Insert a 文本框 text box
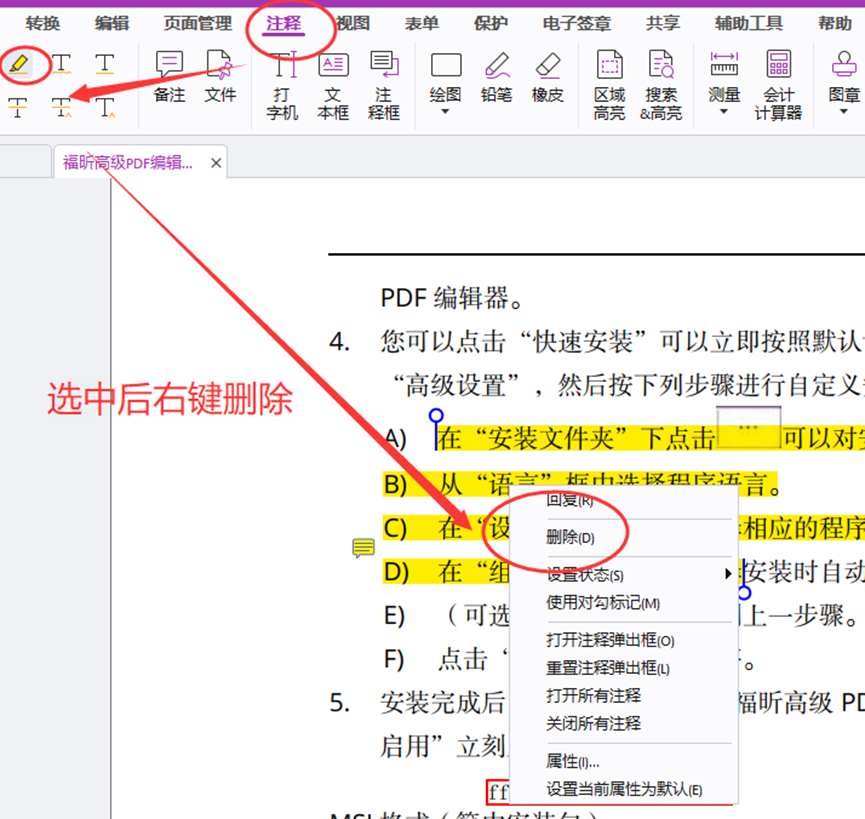This screenshot has height=819, width=865. (333, 85)
